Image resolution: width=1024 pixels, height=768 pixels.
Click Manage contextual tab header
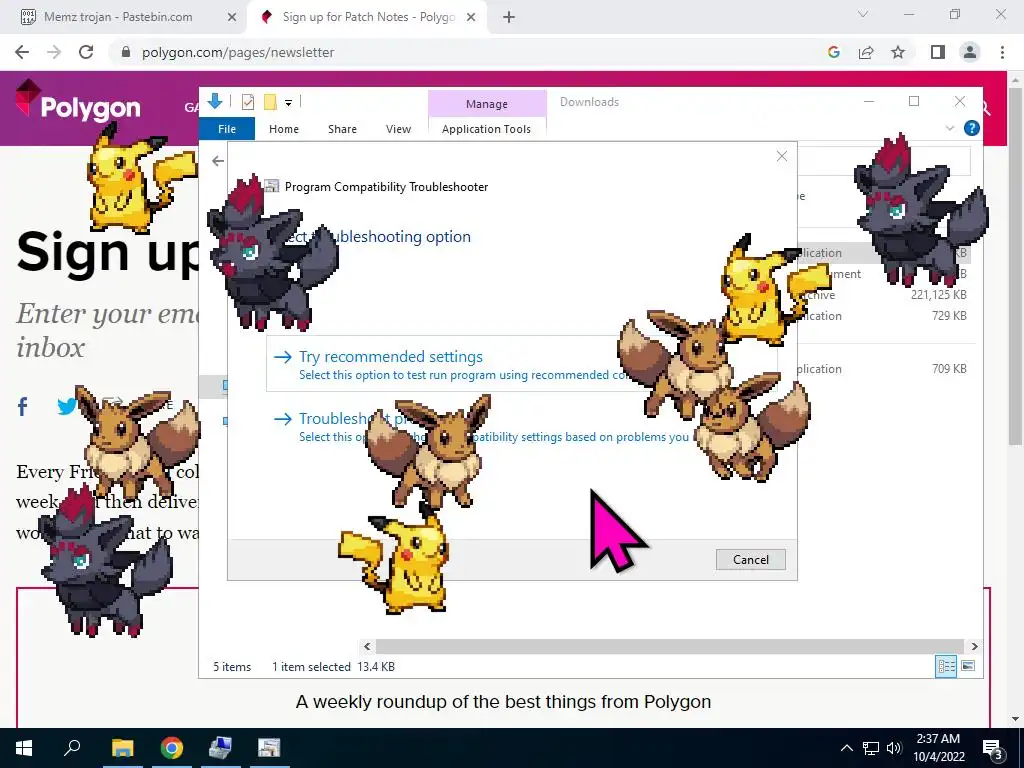coord(487,104)
